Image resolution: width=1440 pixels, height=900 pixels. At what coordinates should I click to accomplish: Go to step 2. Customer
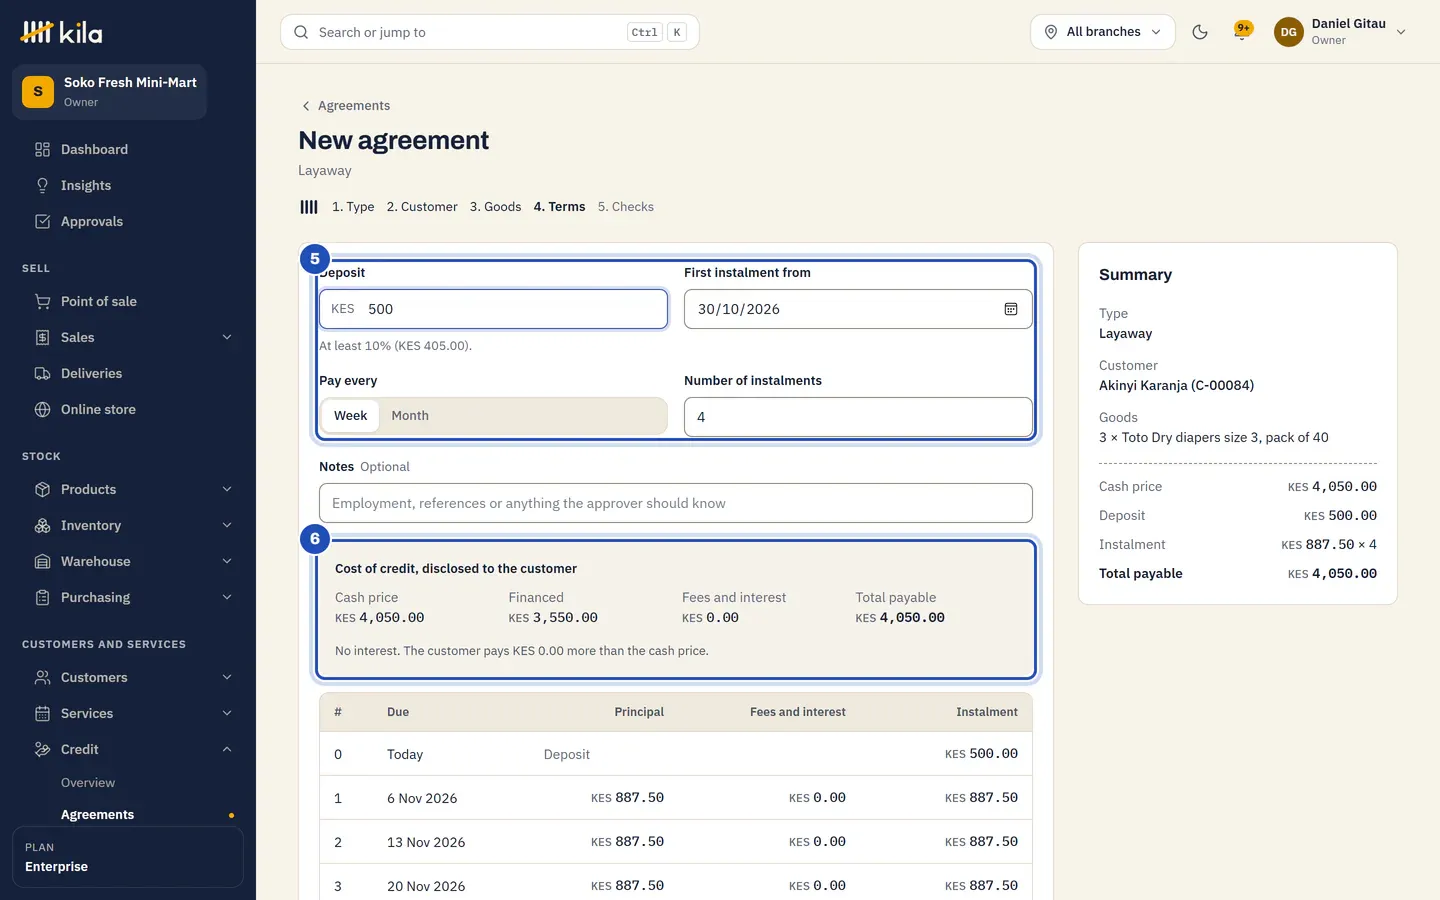point(422,207)
